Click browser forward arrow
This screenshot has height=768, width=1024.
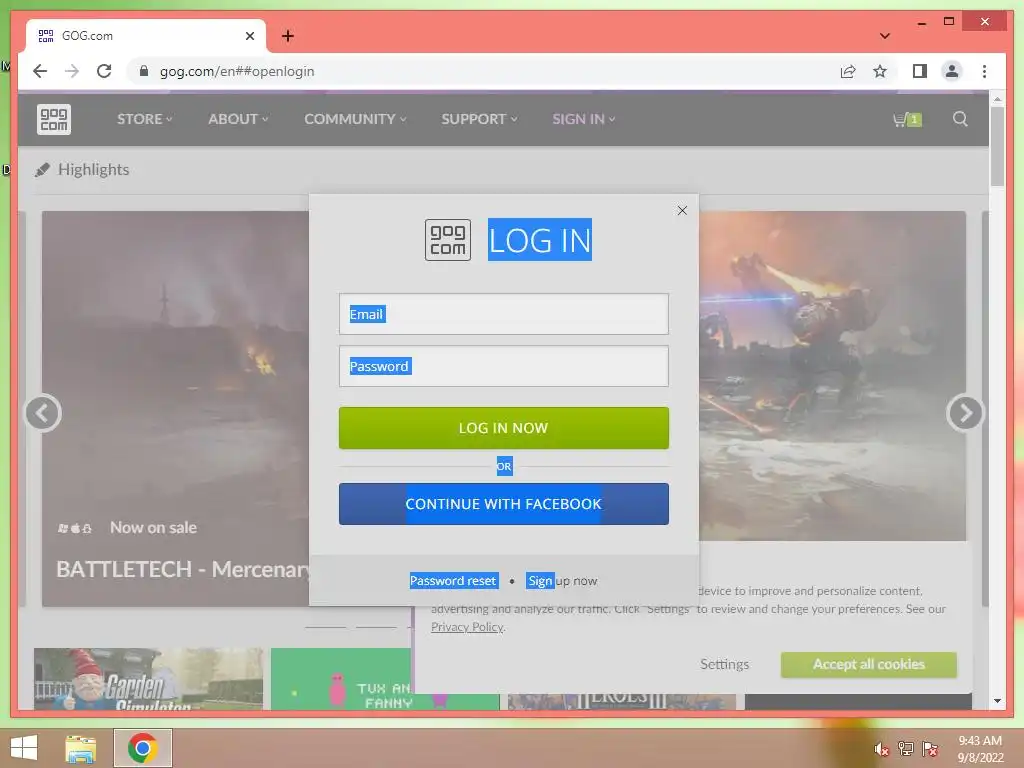(x=72, y=71)
